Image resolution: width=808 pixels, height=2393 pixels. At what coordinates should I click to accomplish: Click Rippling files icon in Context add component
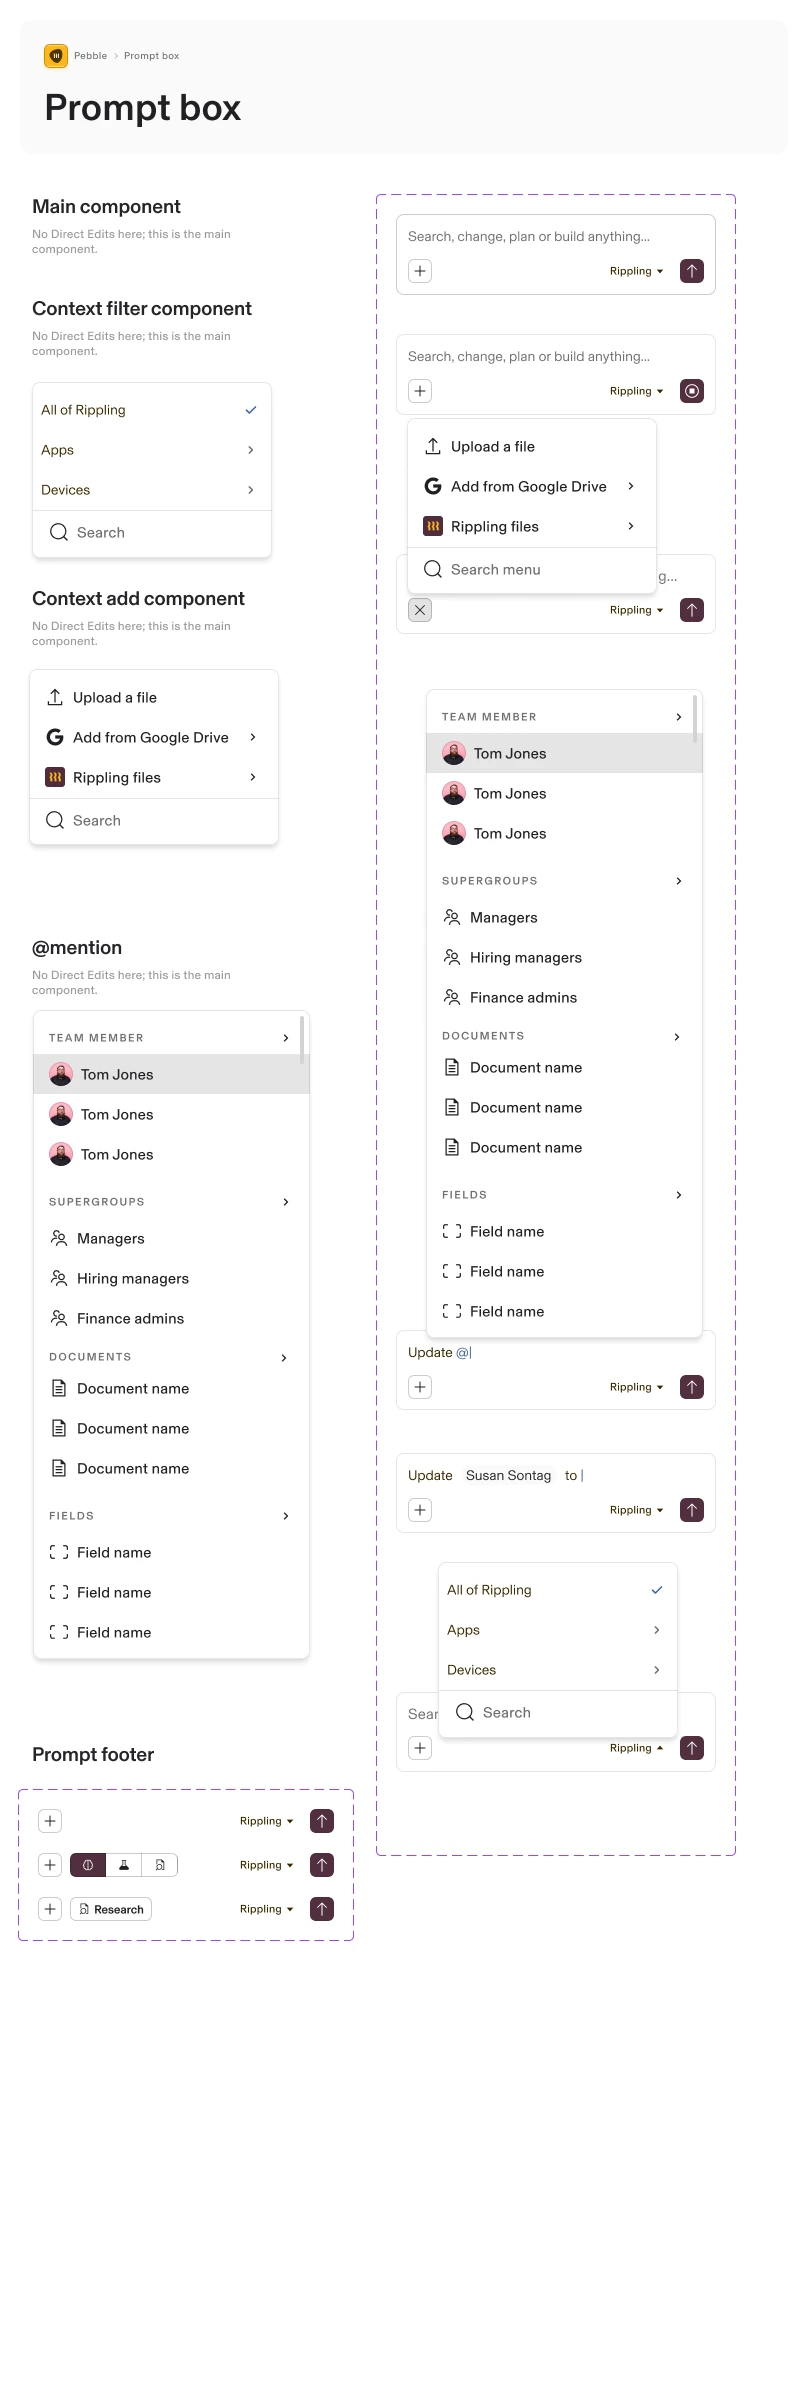(x=55, y=777)
